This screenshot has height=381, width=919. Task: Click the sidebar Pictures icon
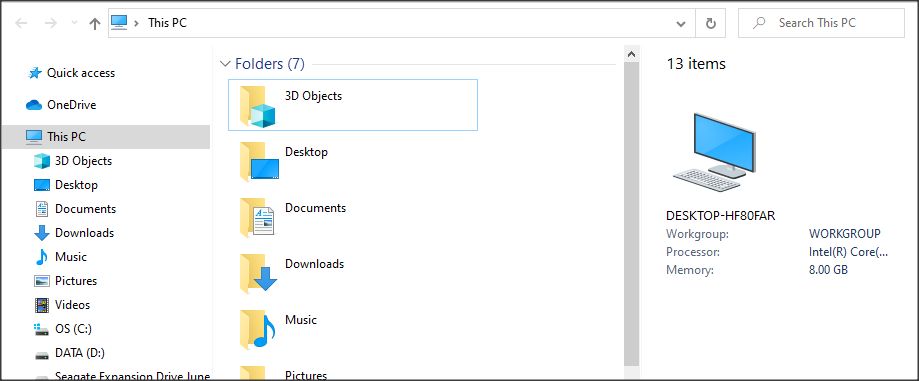pos(42,281)
